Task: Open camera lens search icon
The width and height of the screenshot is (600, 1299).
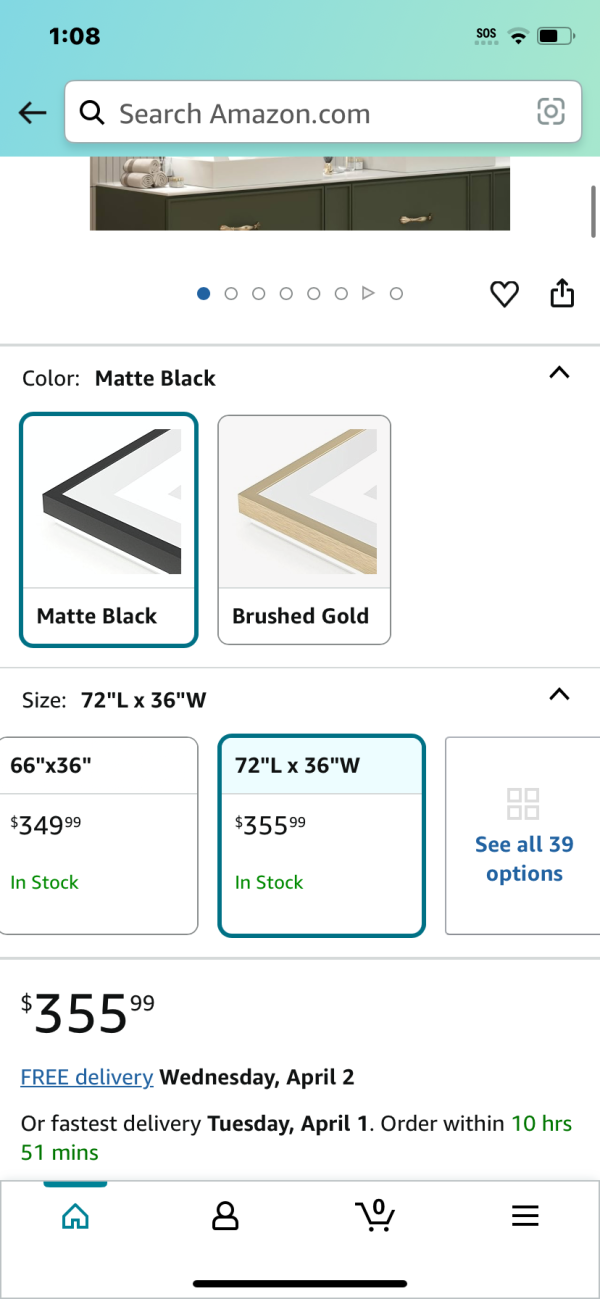Action: coord(551,112)
